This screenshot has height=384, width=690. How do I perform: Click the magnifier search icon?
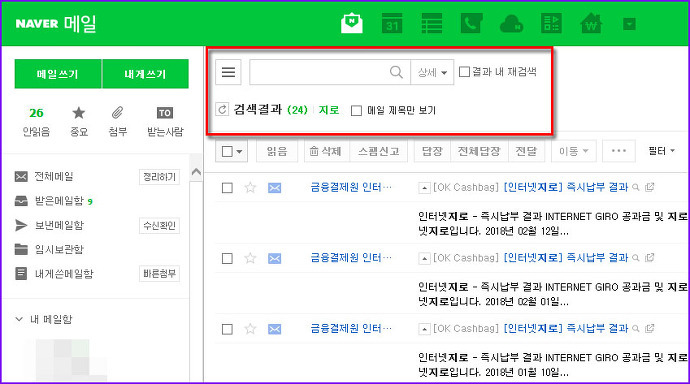[396, 72]
